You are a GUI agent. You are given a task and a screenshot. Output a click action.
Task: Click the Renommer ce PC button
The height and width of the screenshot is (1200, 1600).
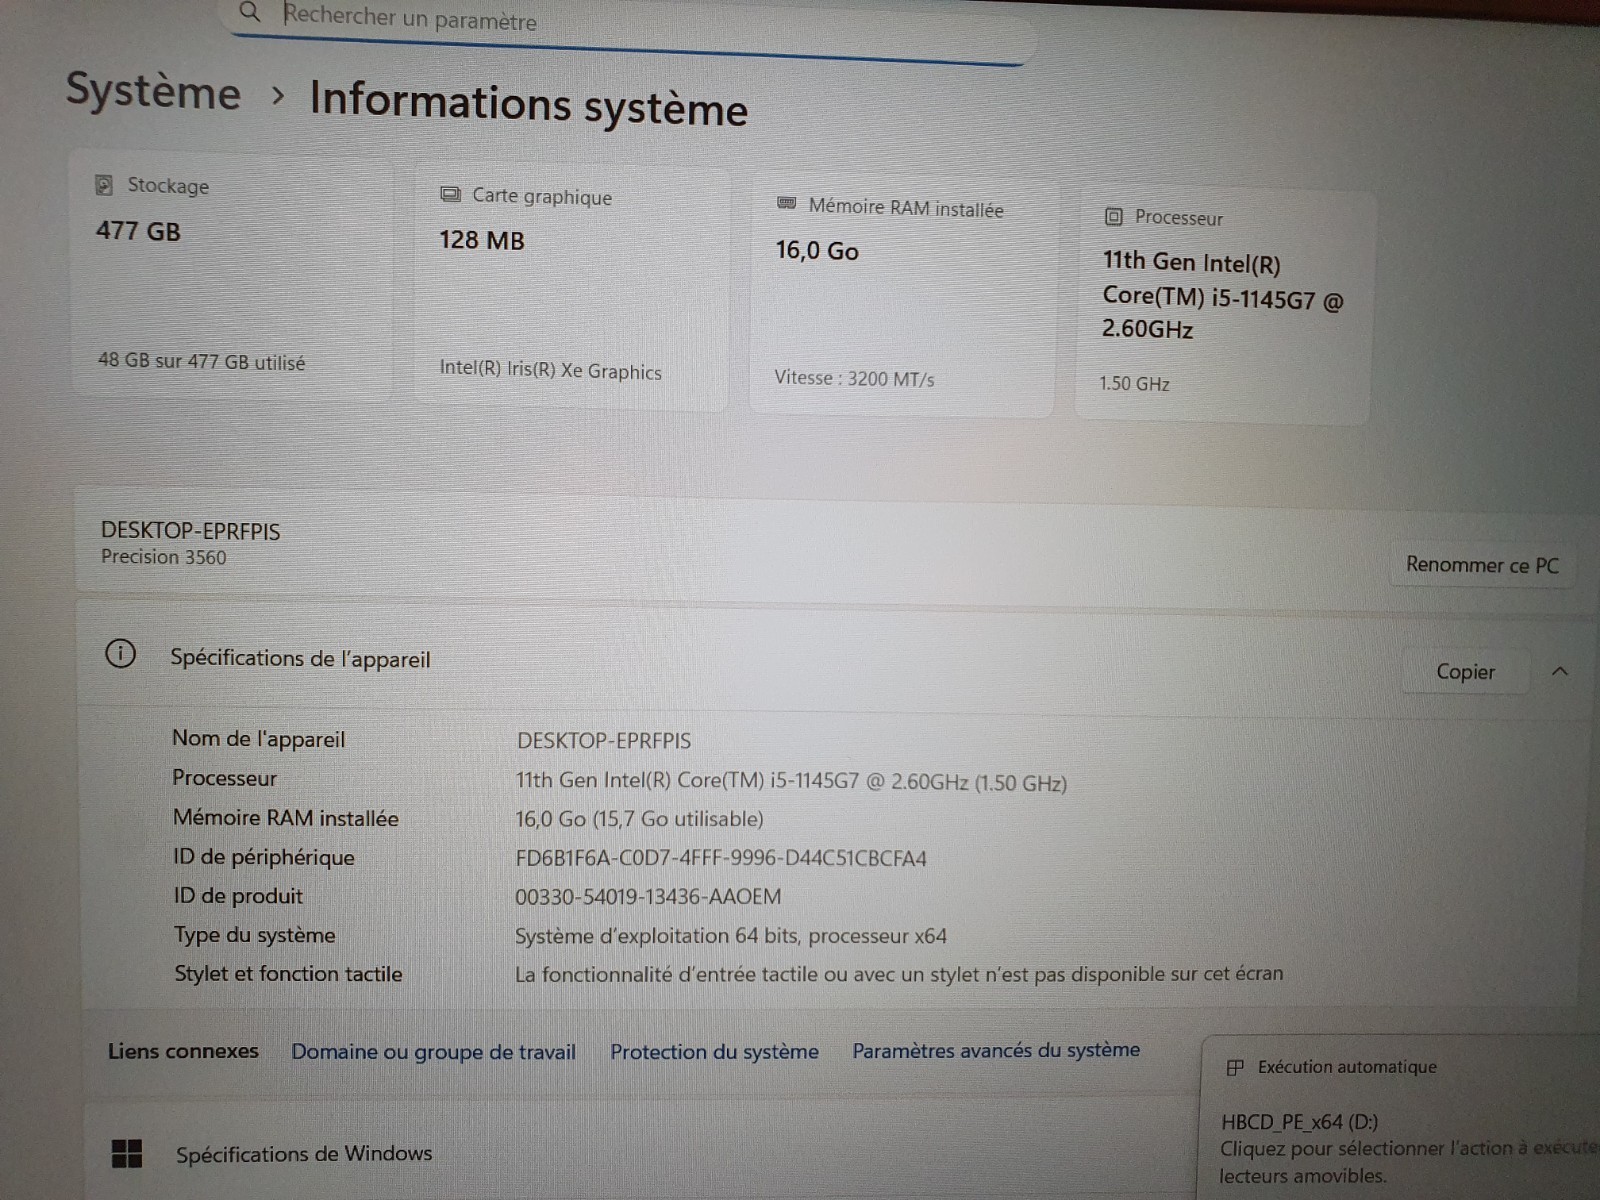click(x=1482, y=565)
